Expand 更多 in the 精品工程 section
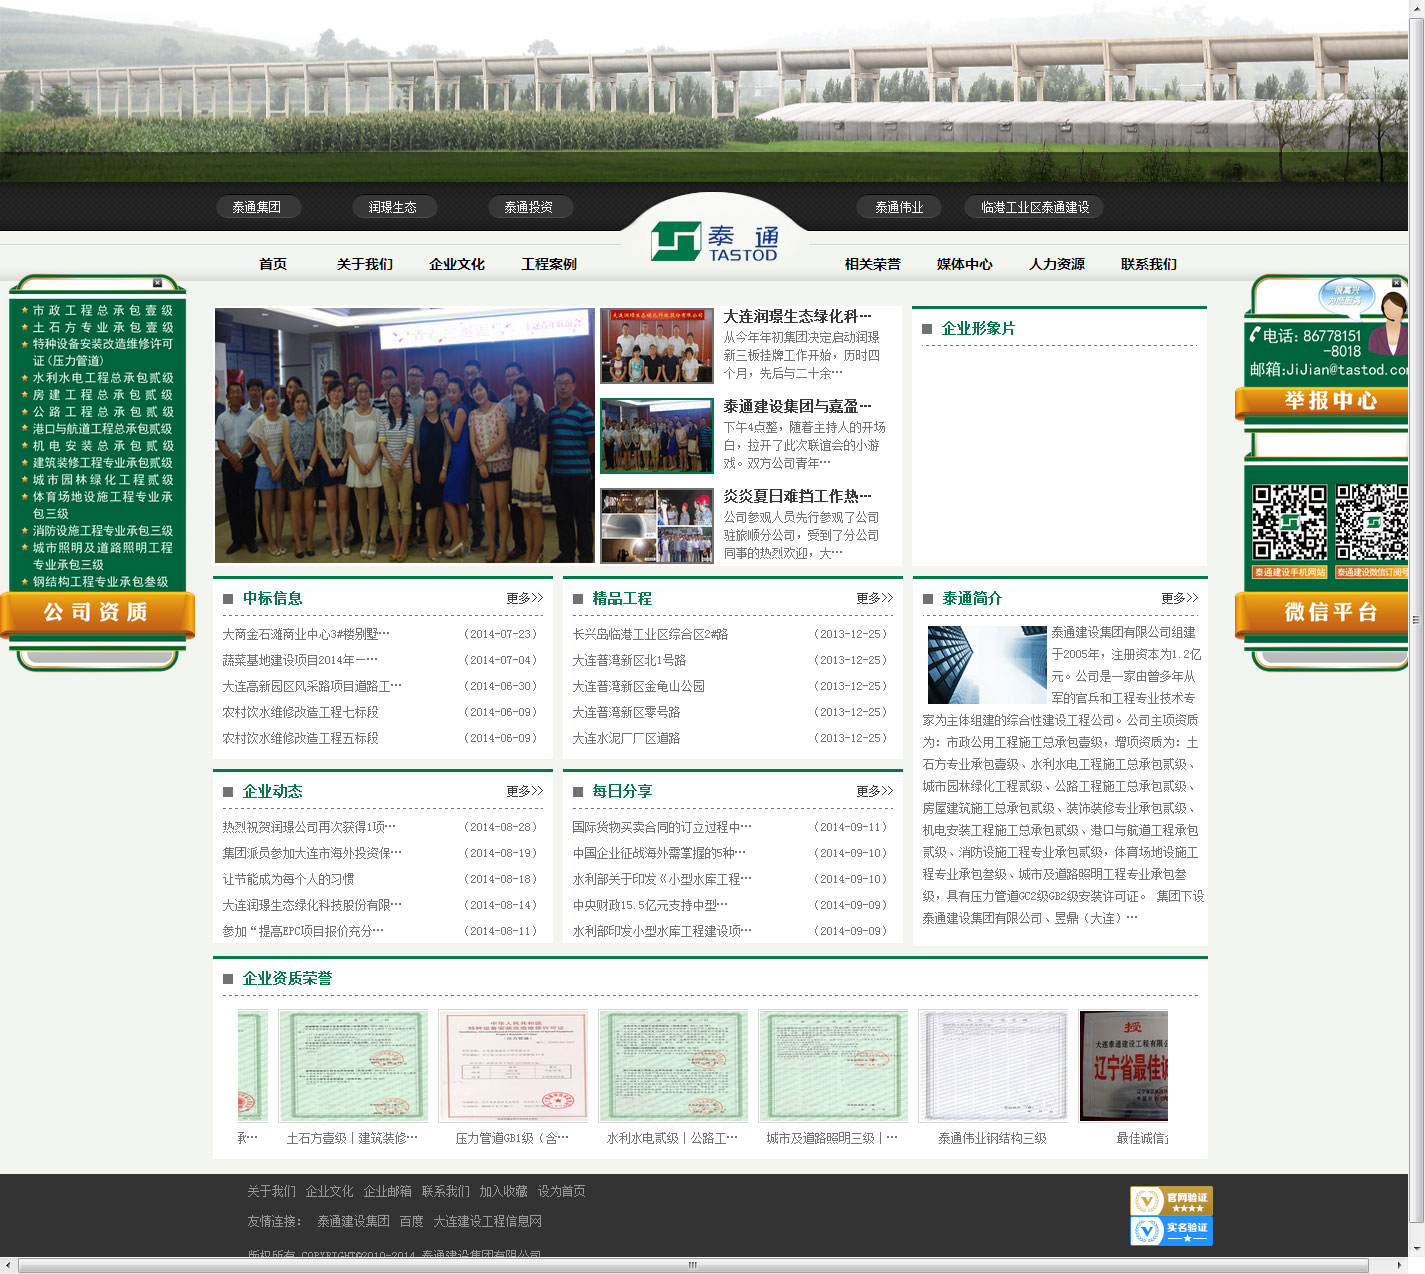This screenshot has height=1274, width=1425. click(x=874, y=598)
